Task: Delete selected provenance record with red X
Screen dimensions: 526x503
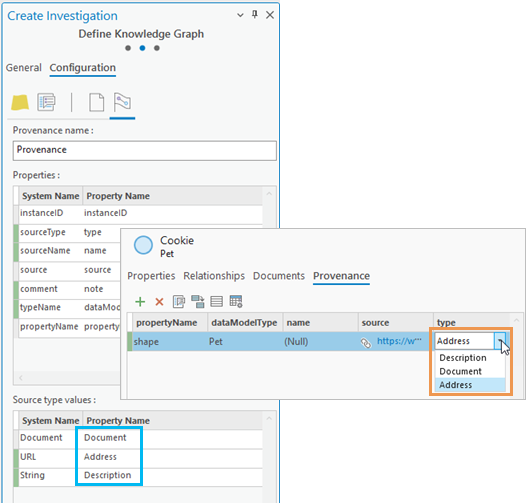Action: point(159,302)
